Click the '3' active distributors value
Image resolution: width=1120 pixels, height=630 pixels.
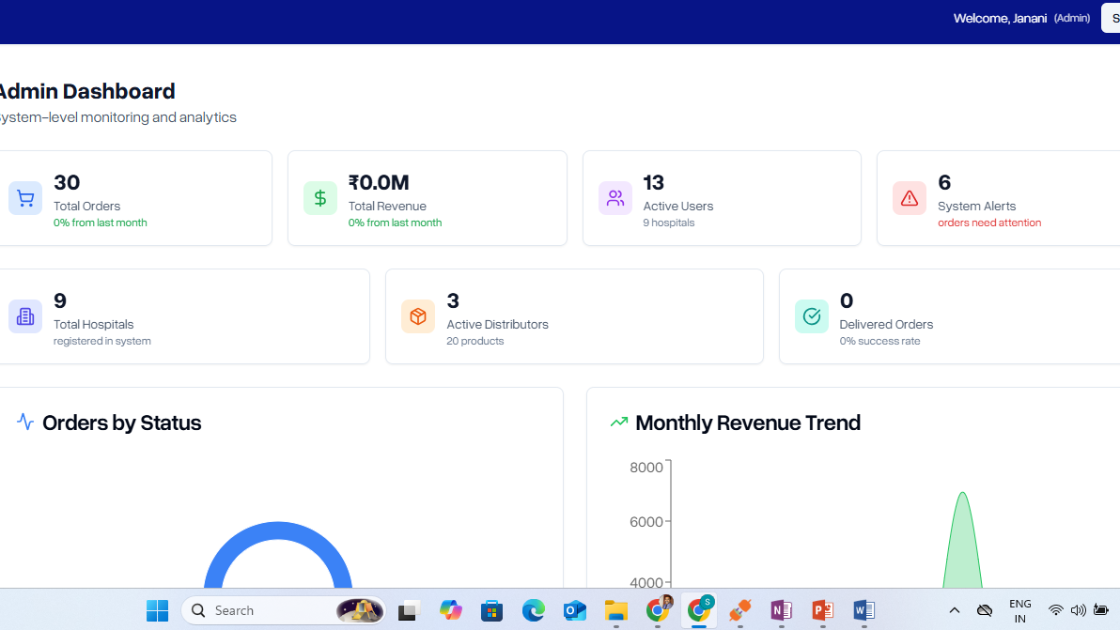coord(453,301)
